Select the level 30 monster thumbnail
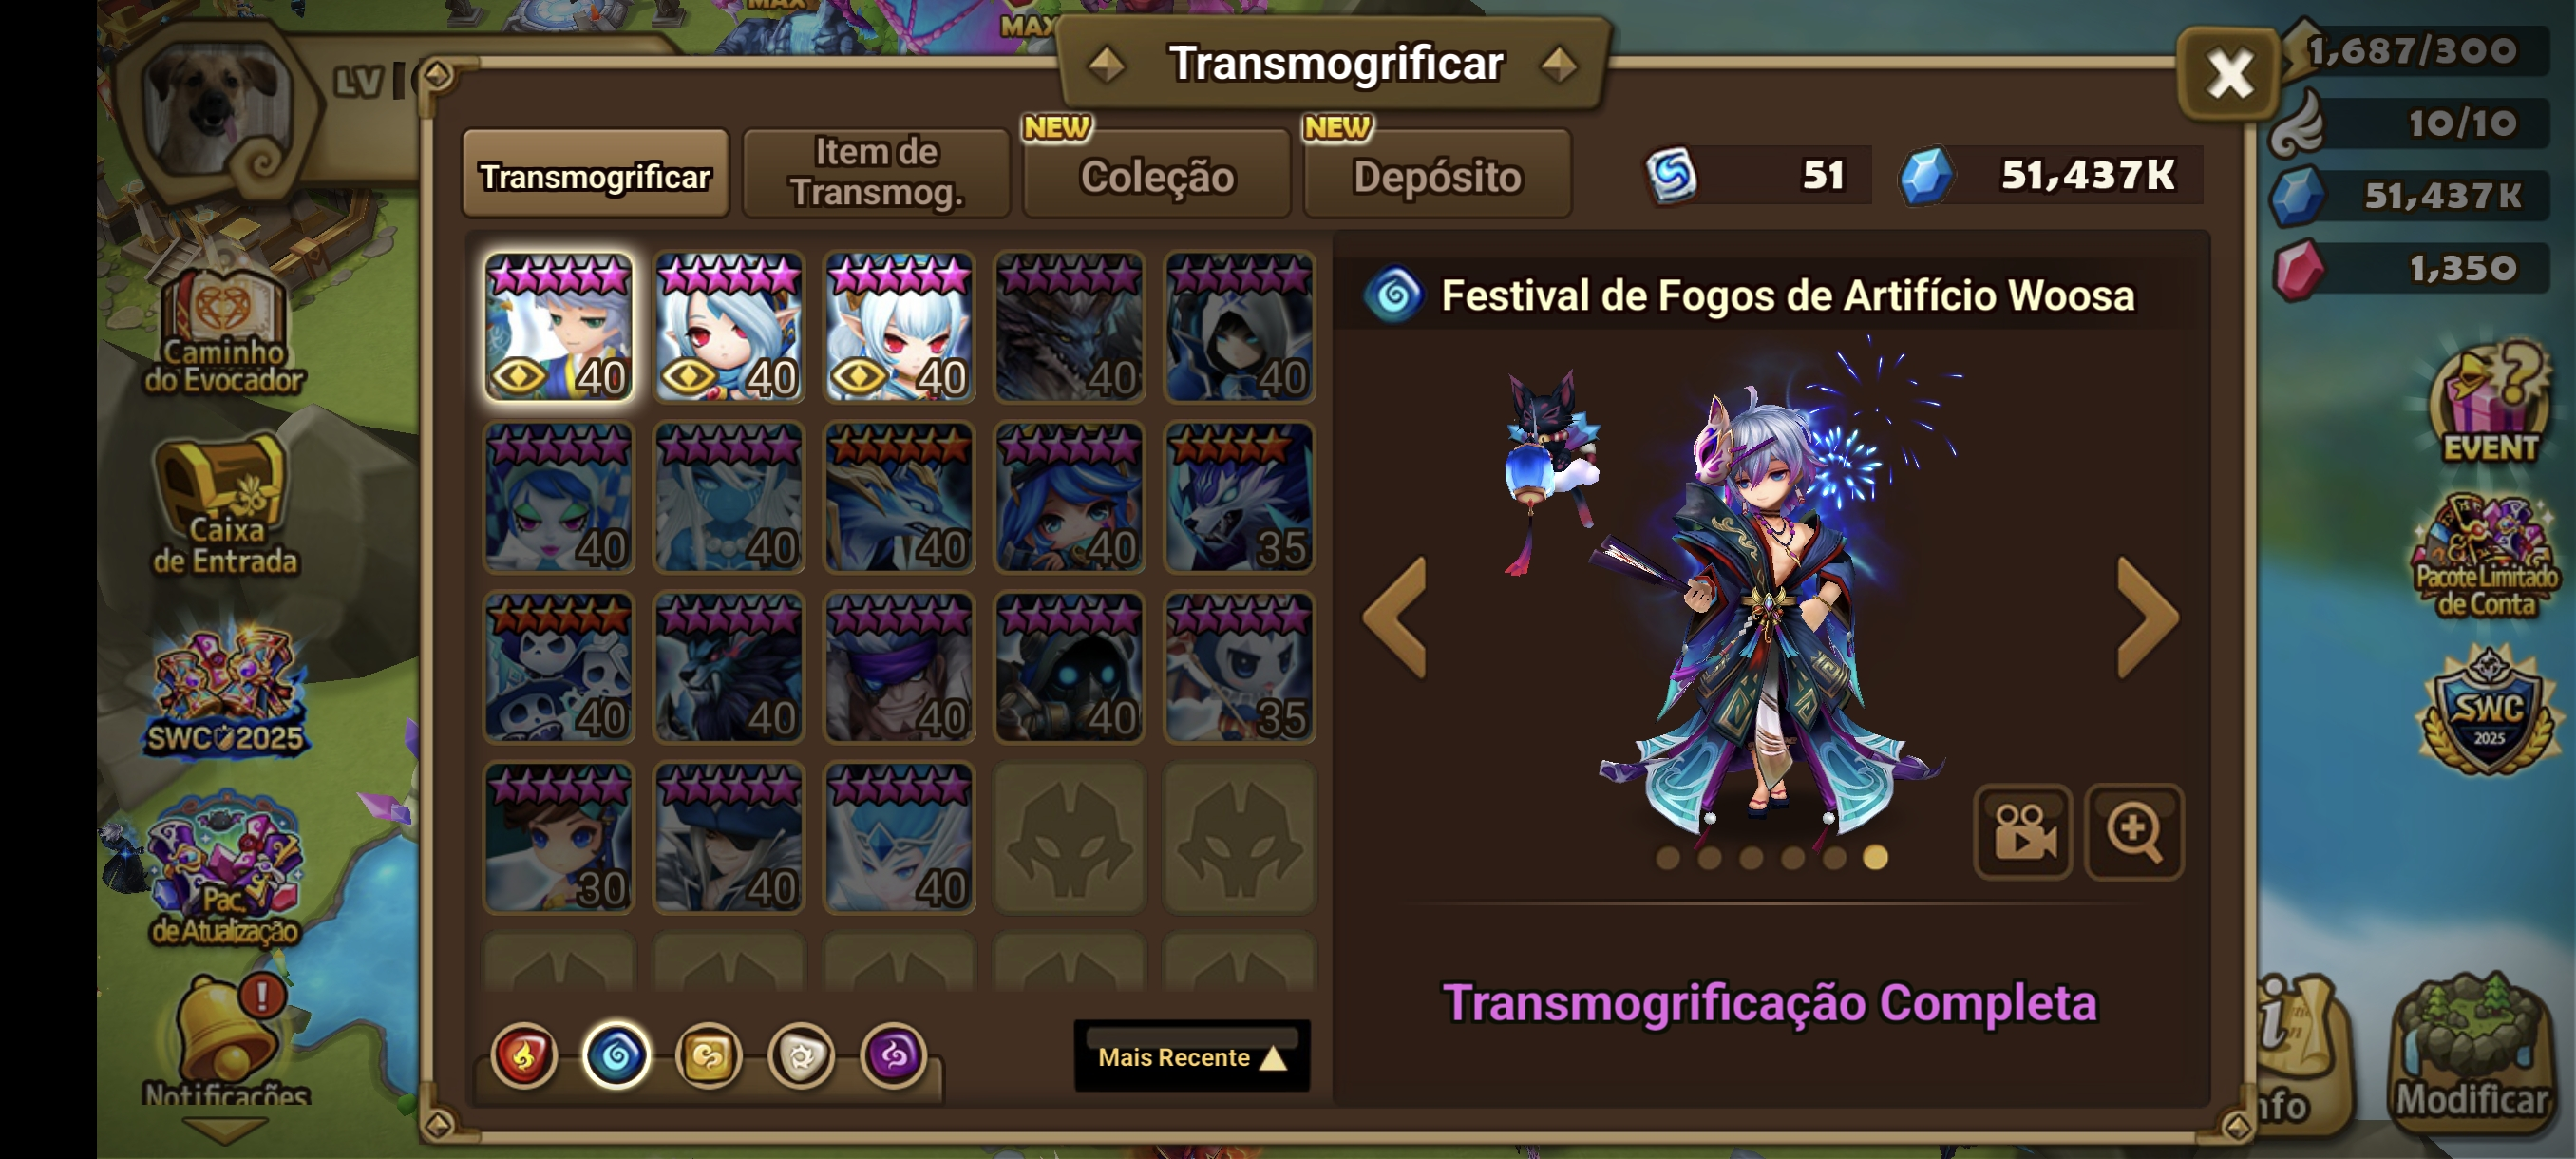 (559, 838)
